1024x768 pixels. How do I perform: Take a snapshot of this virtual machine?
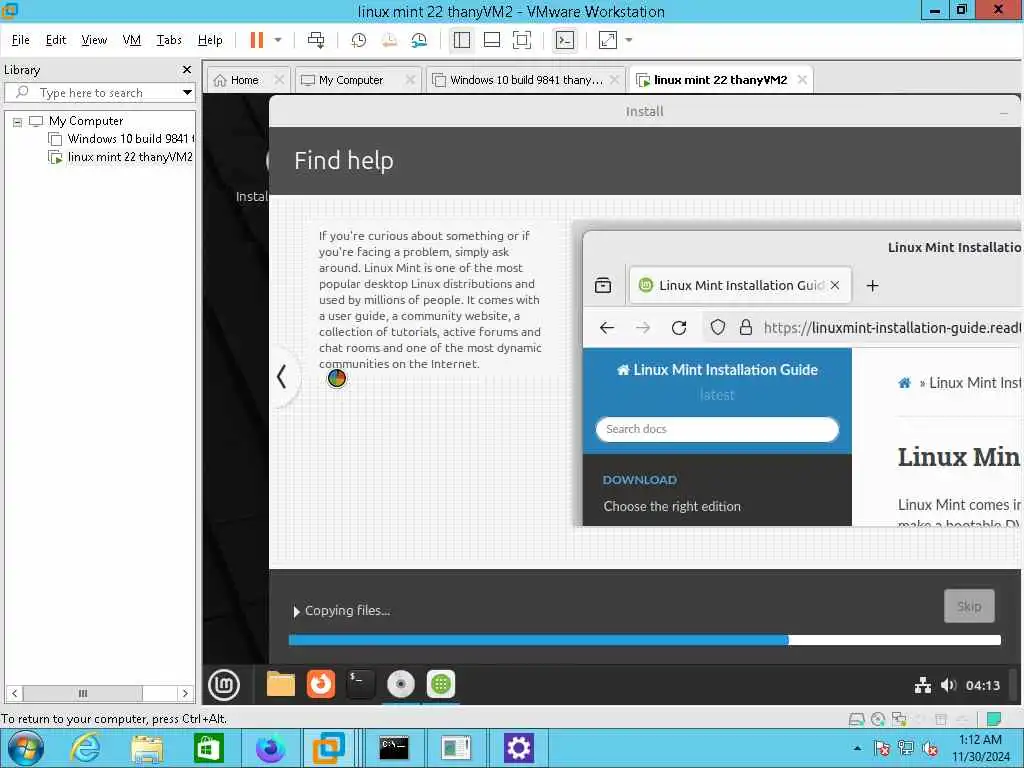coord(359,40)
